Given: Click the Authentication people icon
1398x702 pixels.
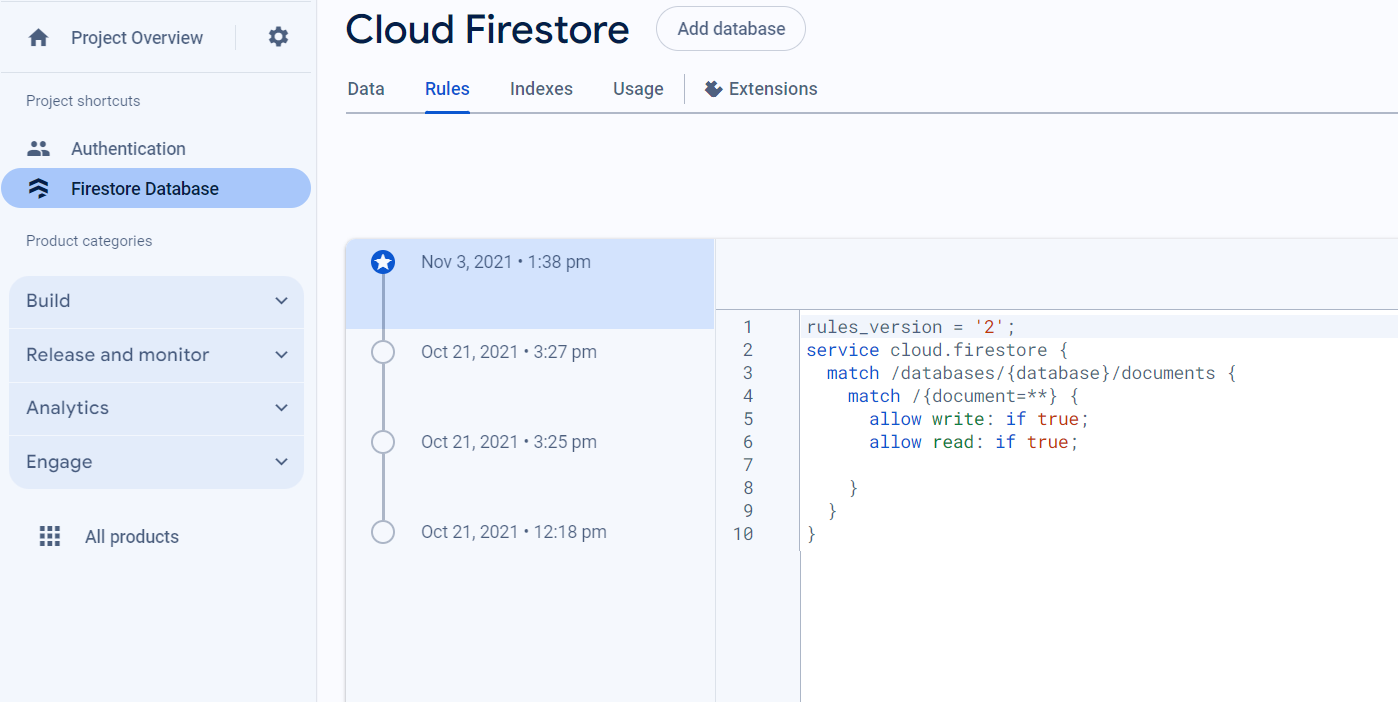Looking at the screenshot, I should pos(39,148).
